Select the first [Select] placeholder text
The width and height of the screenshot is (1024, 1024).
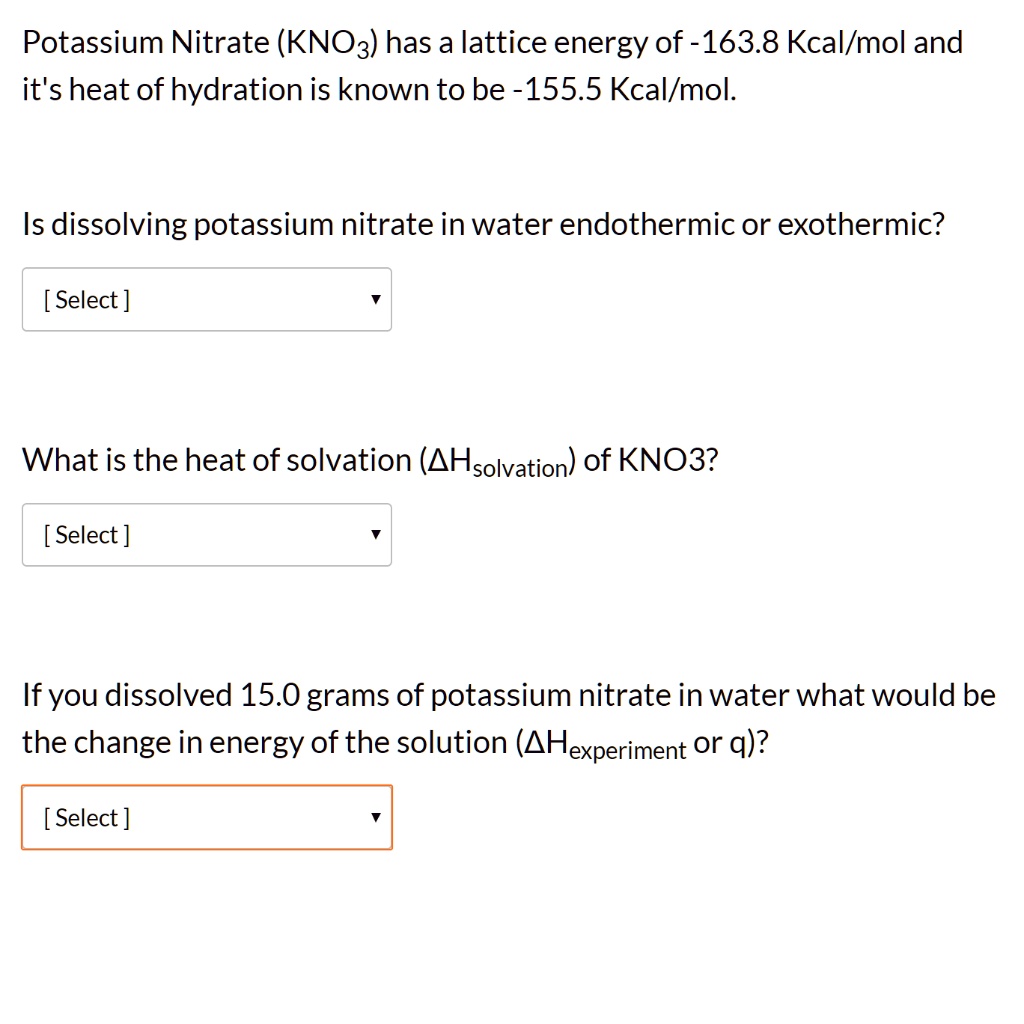pos(85,299)
